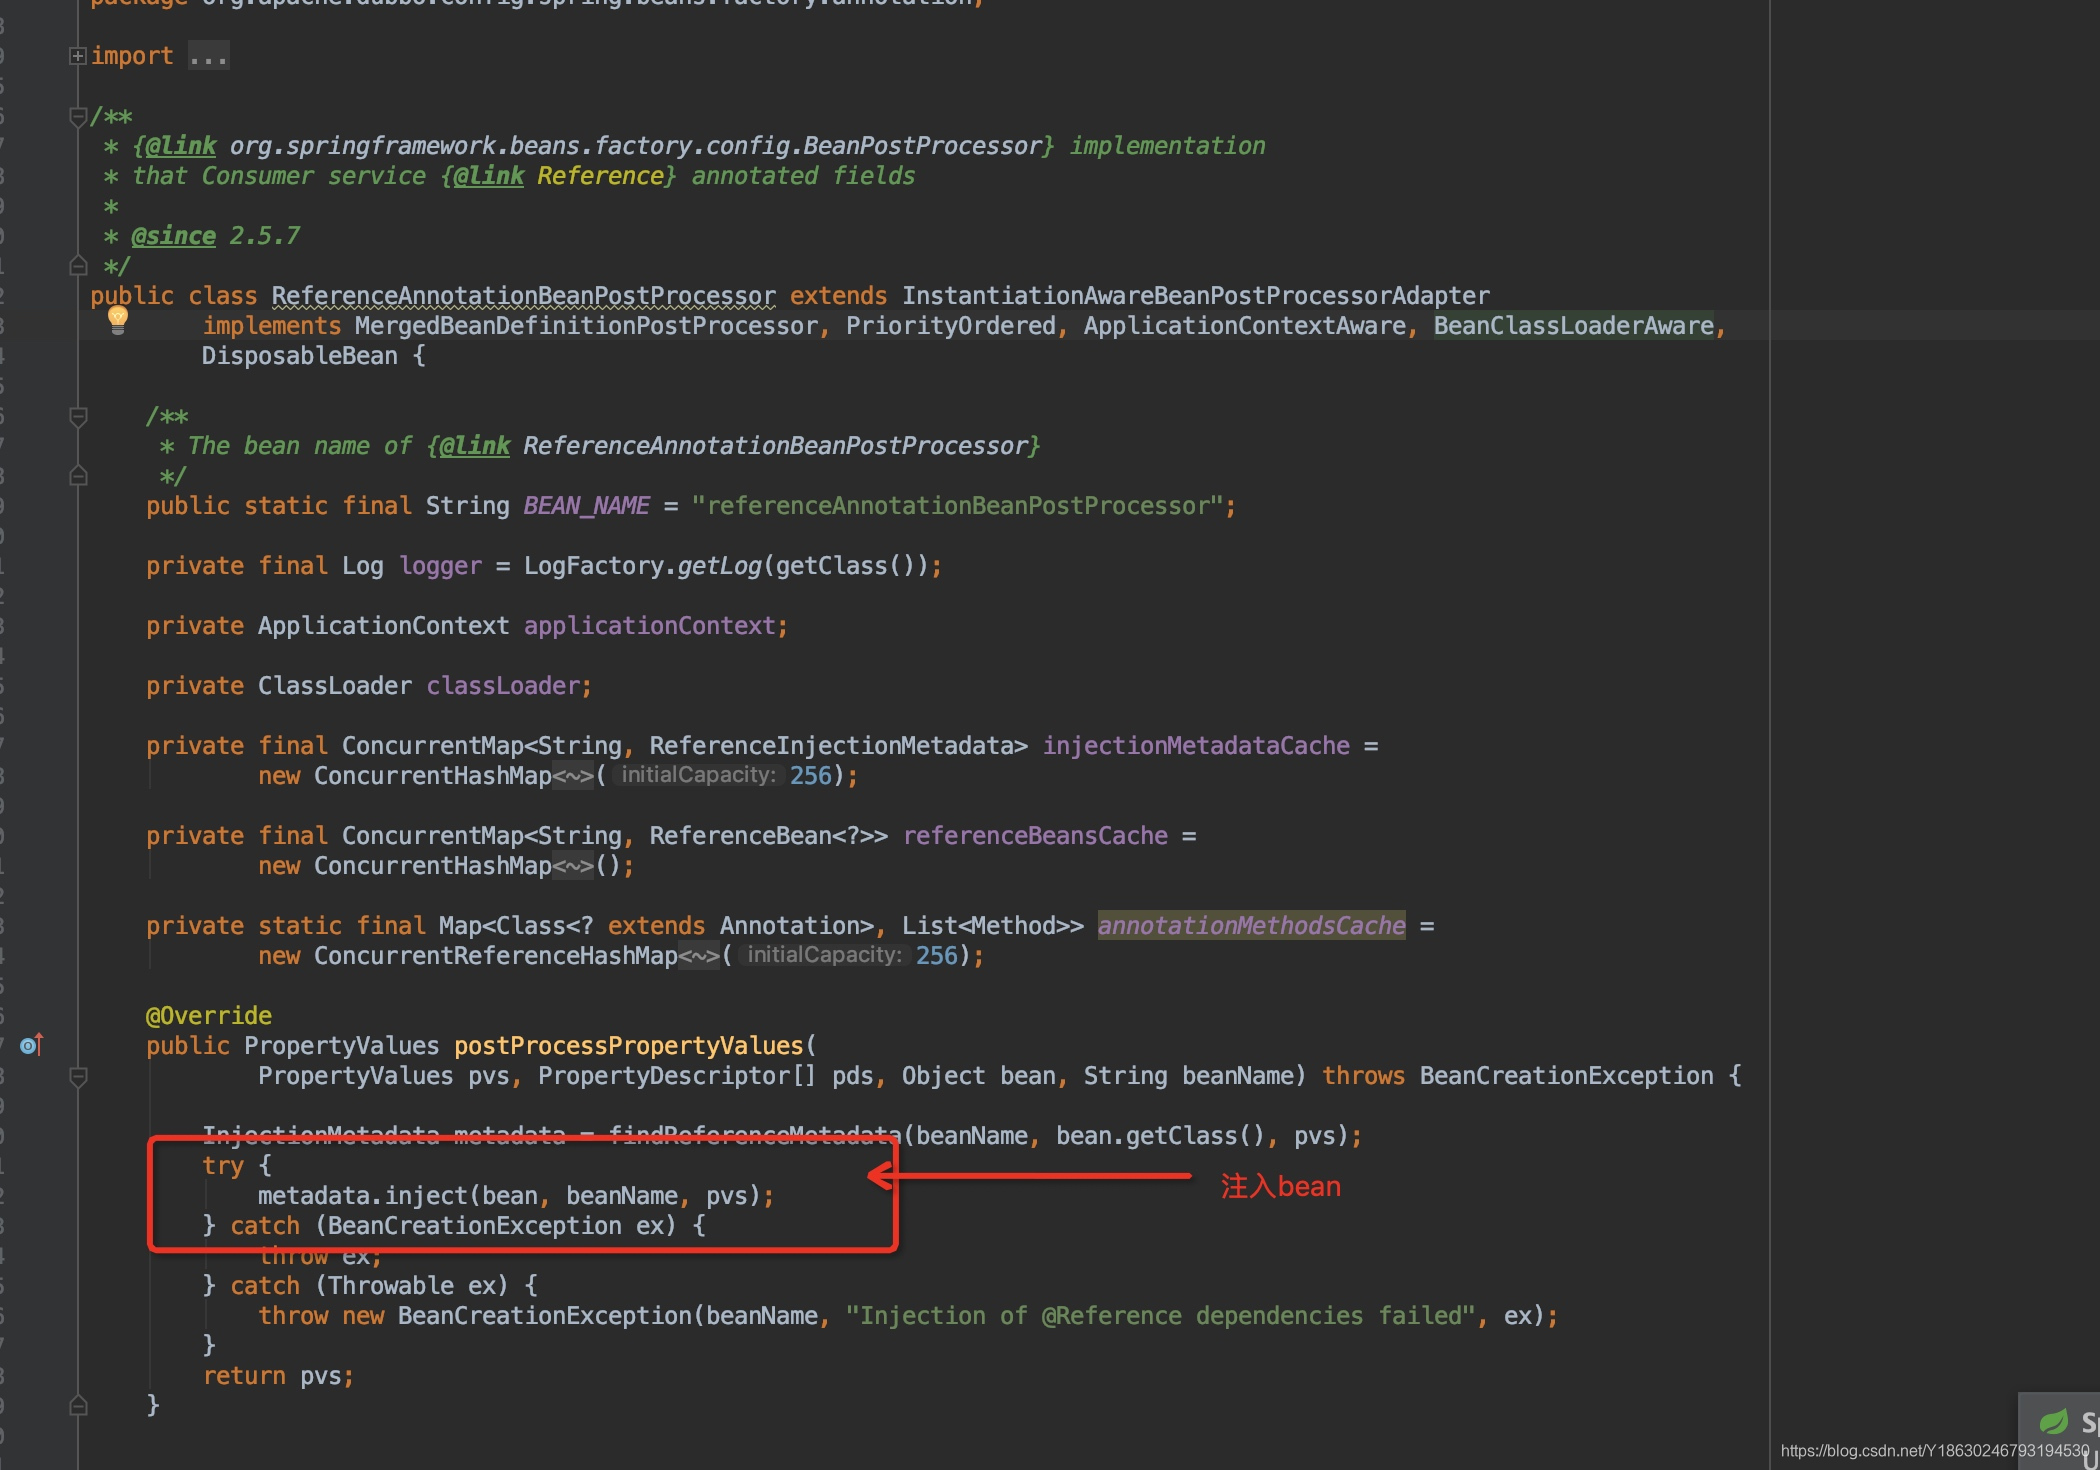Click the classLoader field name
The width and height of the screenshot is (2100, 1470).
(503, 686)
